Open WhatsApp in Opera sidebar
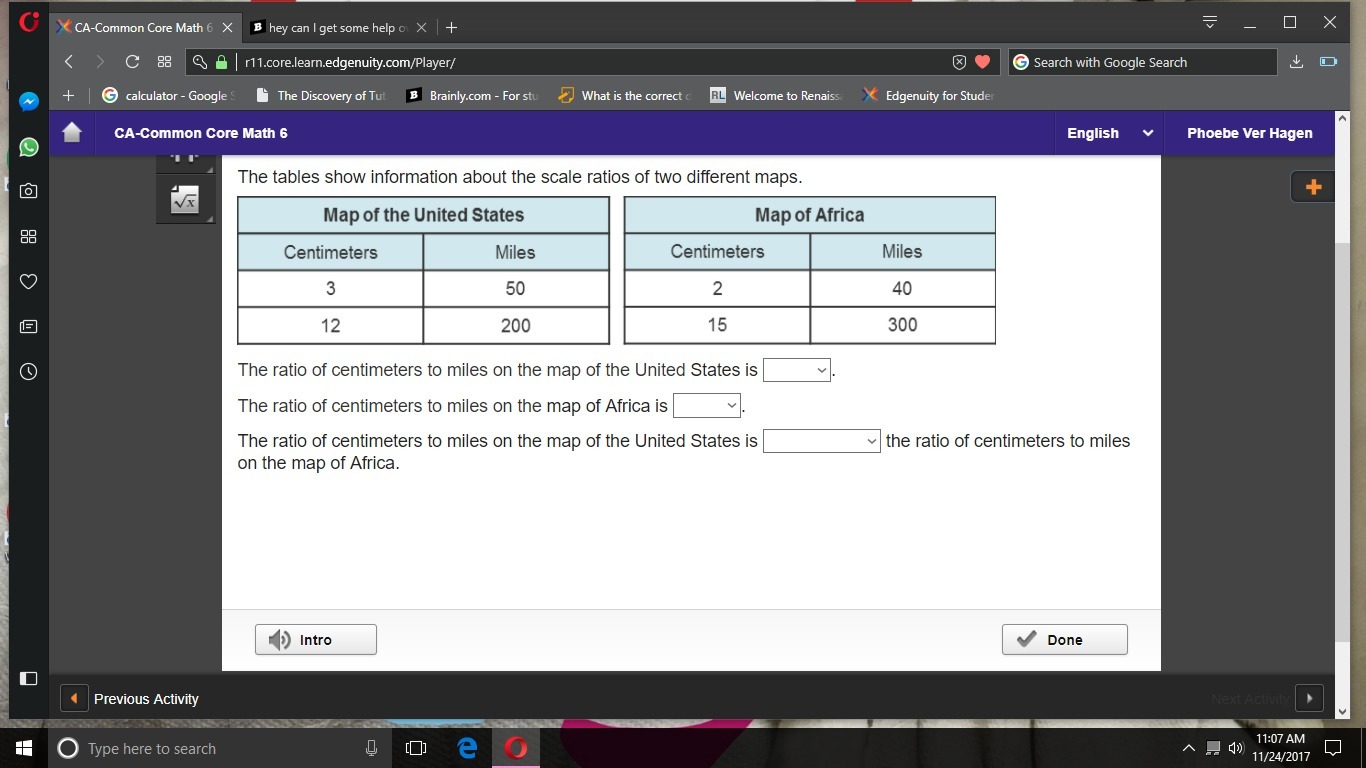The image size is (1366, 768). [28, 147]
